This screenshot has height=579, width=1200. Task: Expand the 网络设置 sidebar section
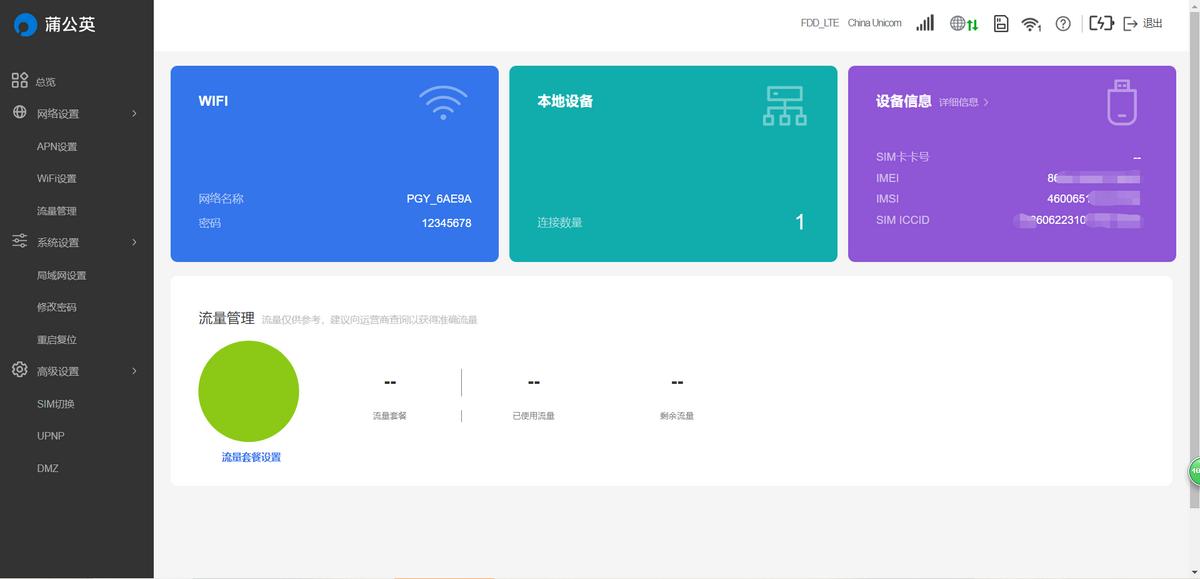[x=70, y=113]
